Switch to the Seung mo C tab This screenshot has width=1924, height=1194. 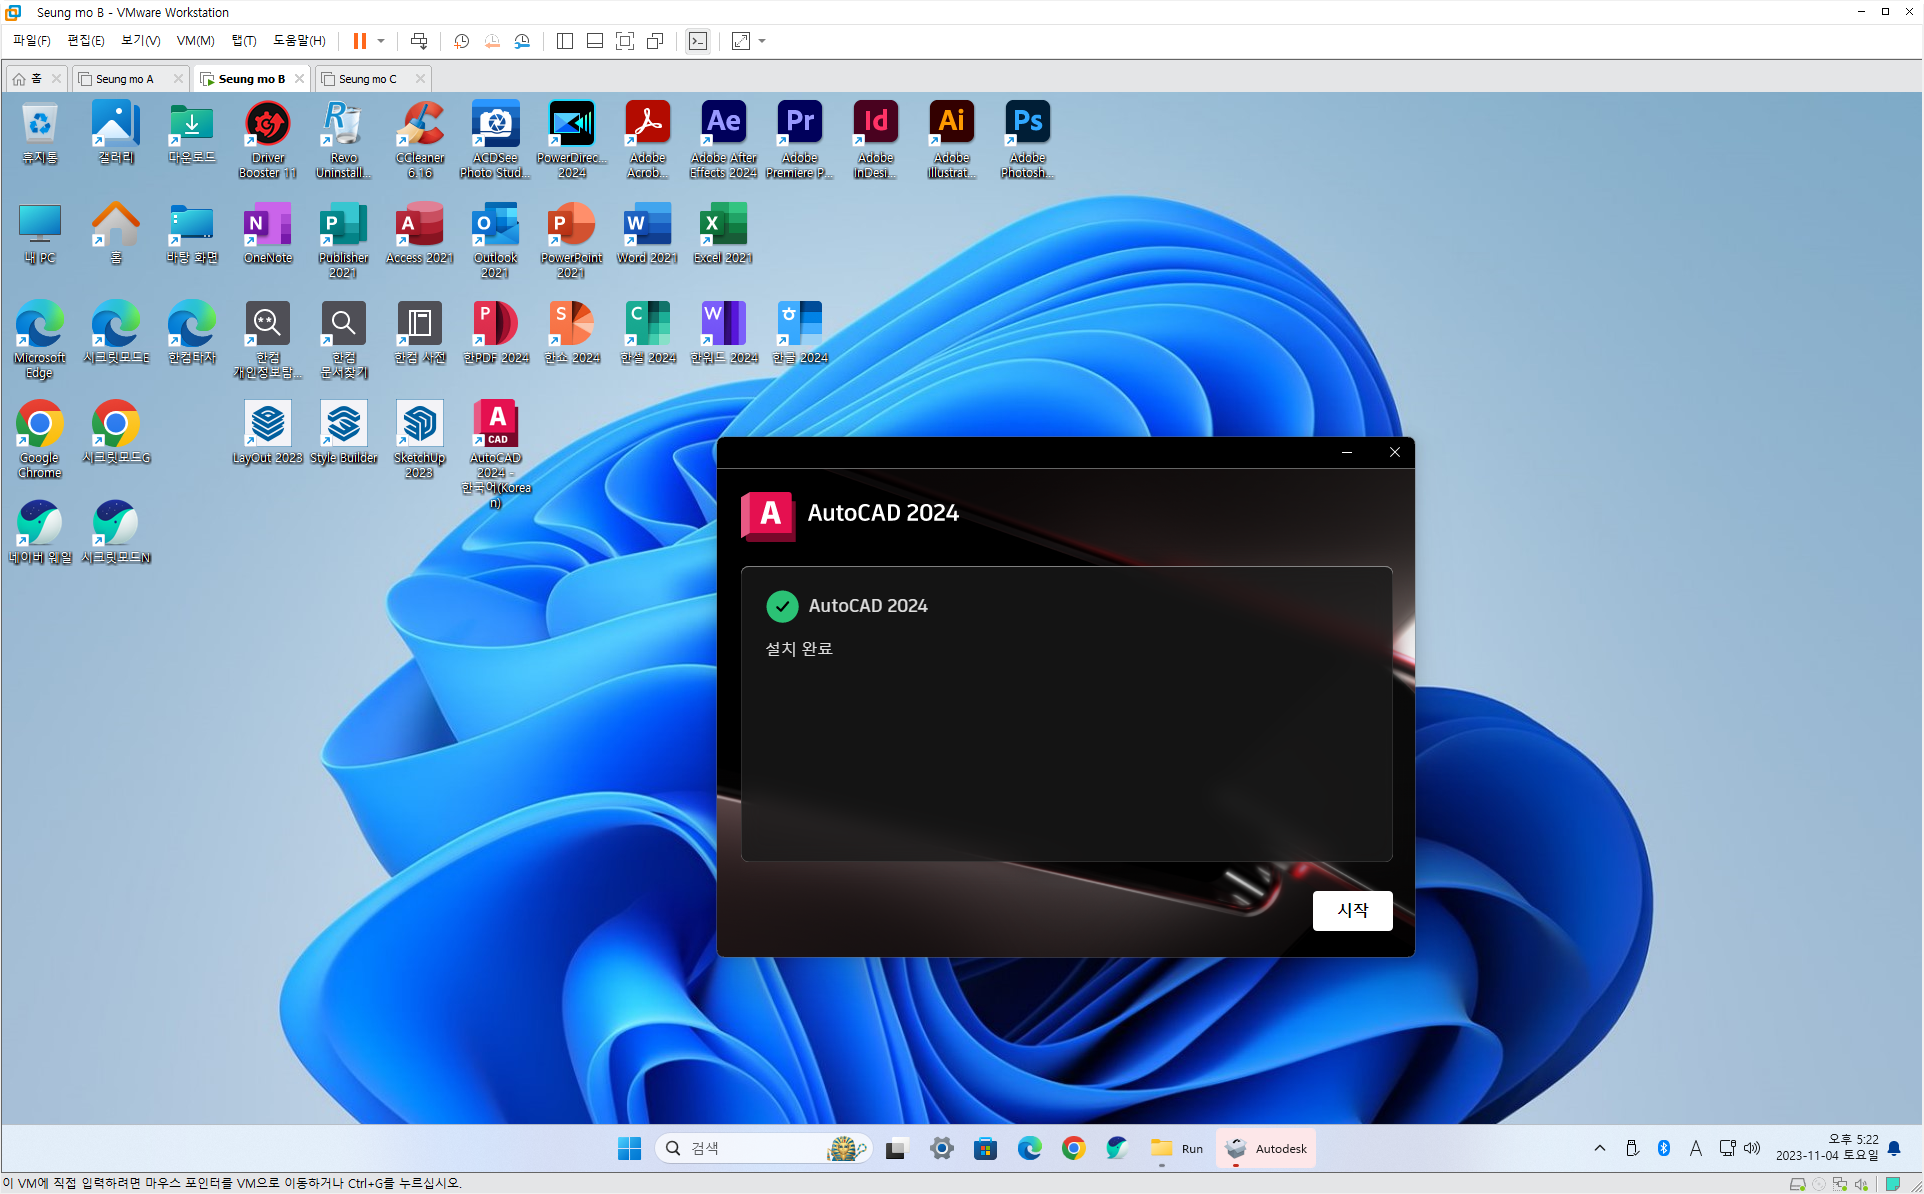point(367,79)
